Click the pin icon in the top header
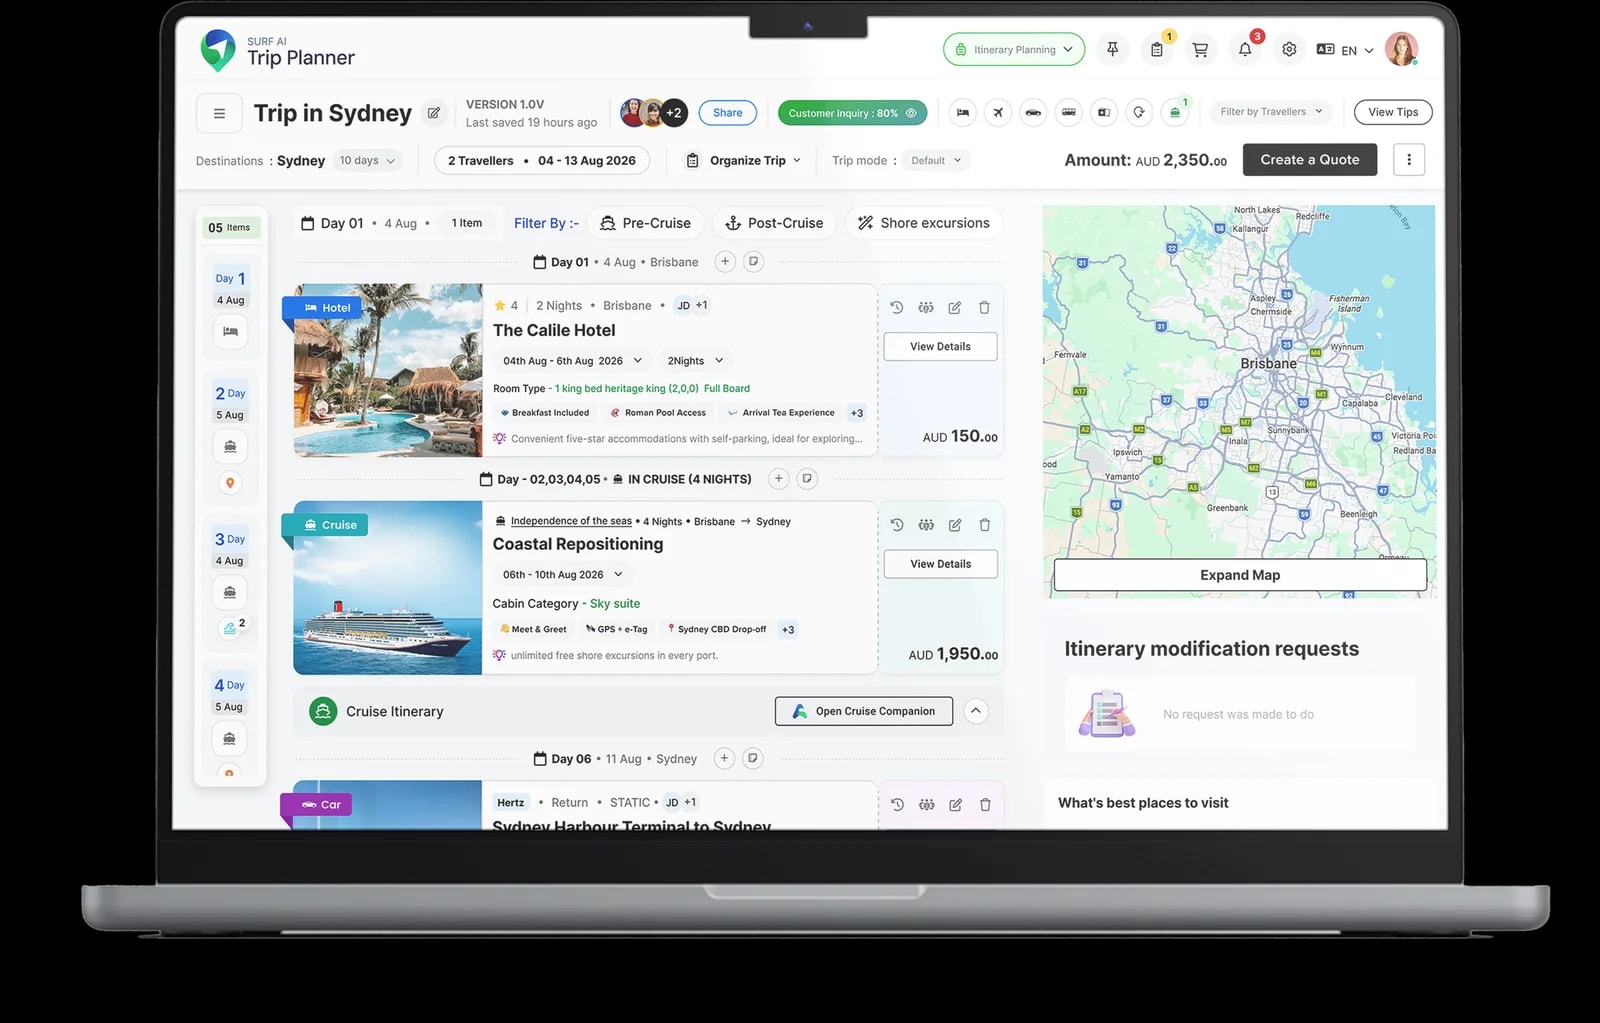This screenshot has width=1600, height=1023. 1112,49
